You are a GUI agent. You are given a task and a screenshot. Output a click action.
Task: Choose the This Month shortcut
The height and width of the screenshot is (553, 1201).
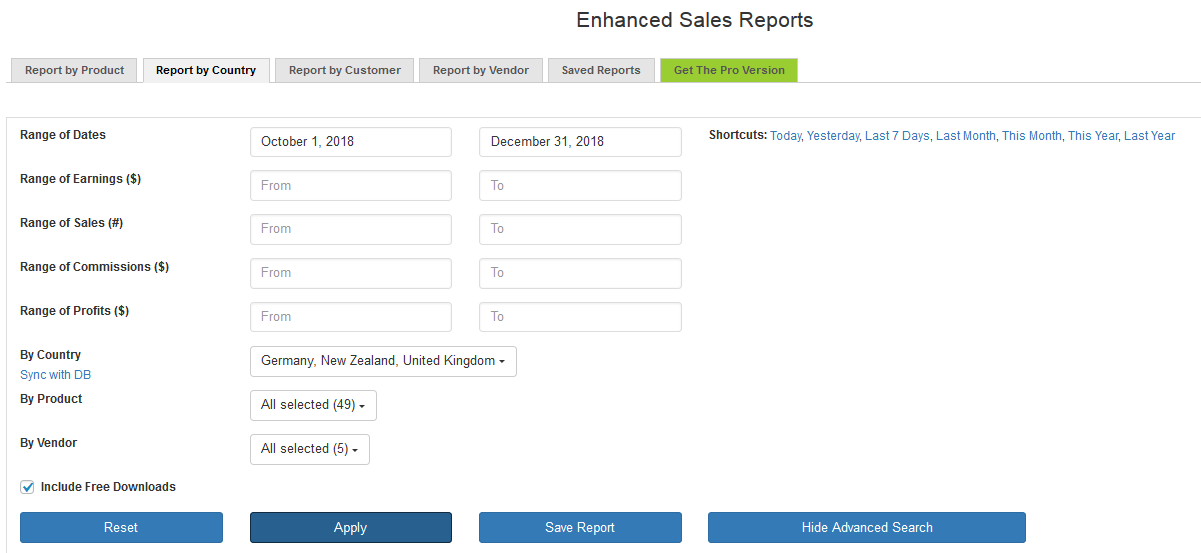click(1031, 136)
